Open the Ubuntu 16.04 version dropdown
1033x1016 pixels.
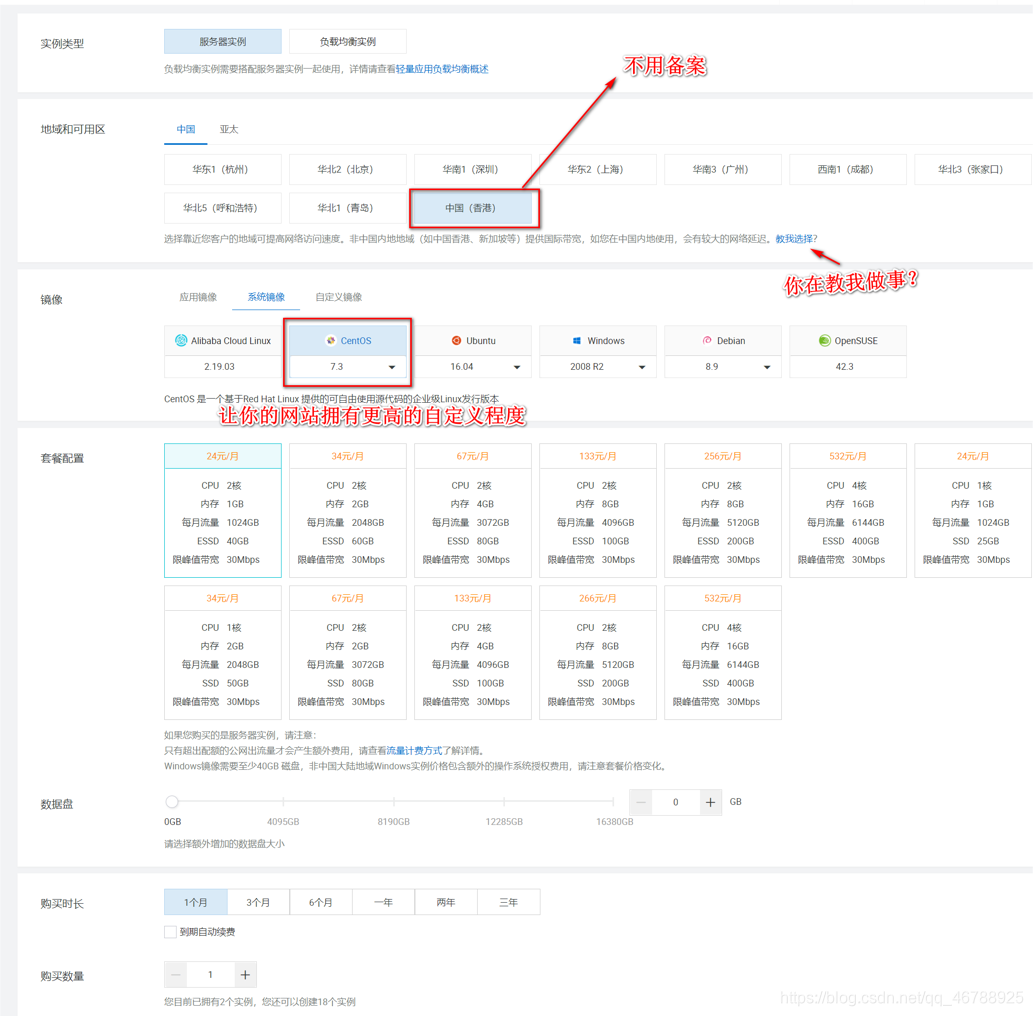coord(473,366)
